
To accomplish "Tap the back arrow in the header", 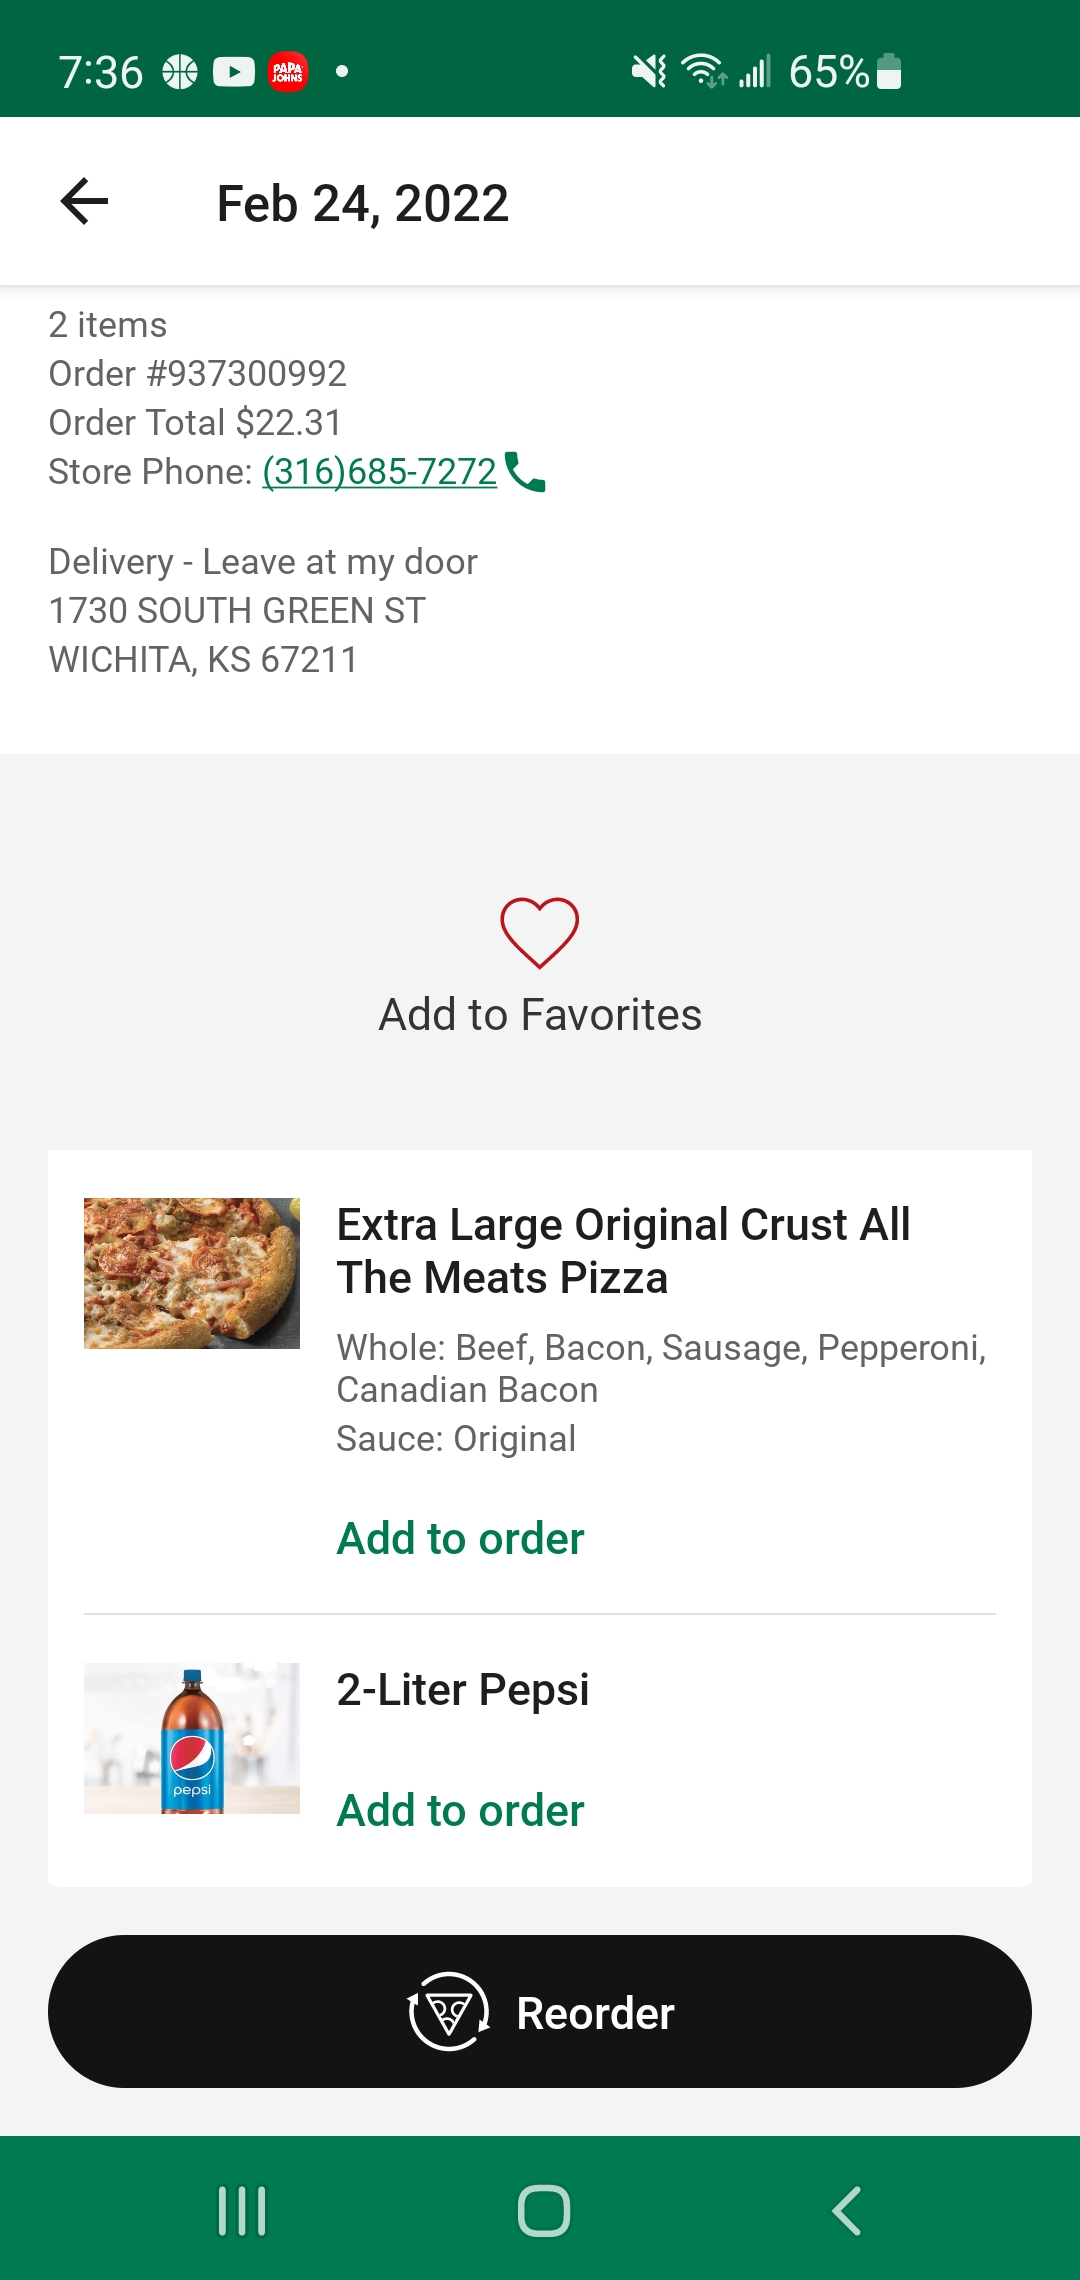I will click(x=84, y=202).
